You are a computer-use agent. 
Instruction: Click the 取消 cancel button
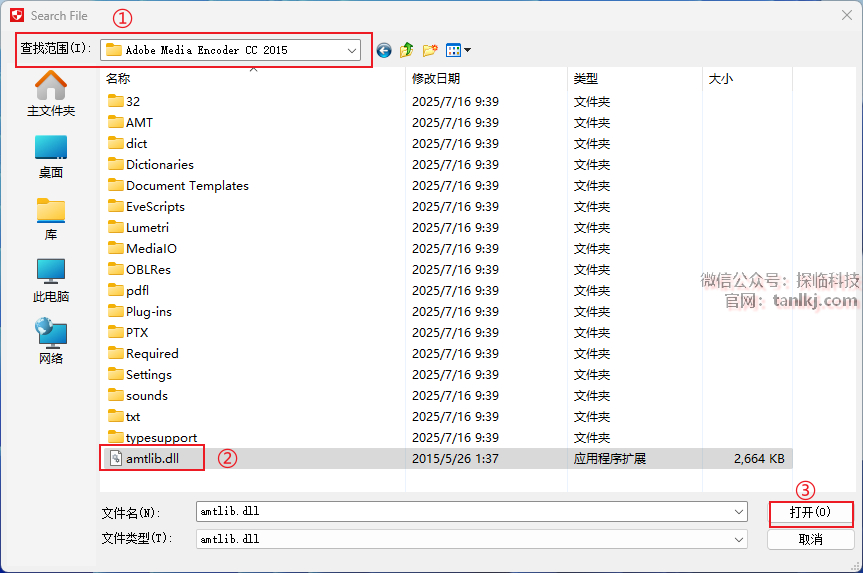(811, 539)
